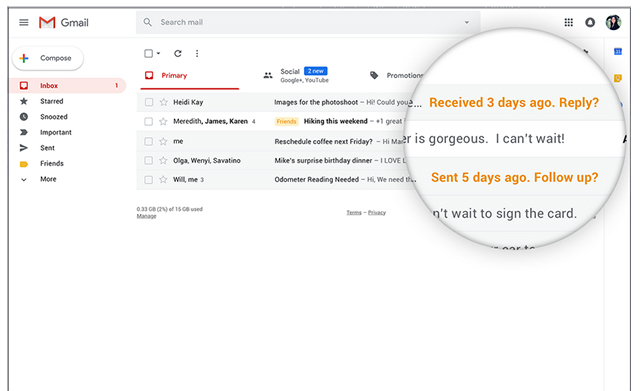
Task: Open Mike's surprise birthday dinner email
Action: pyautogui.click(x=323, y=160)
